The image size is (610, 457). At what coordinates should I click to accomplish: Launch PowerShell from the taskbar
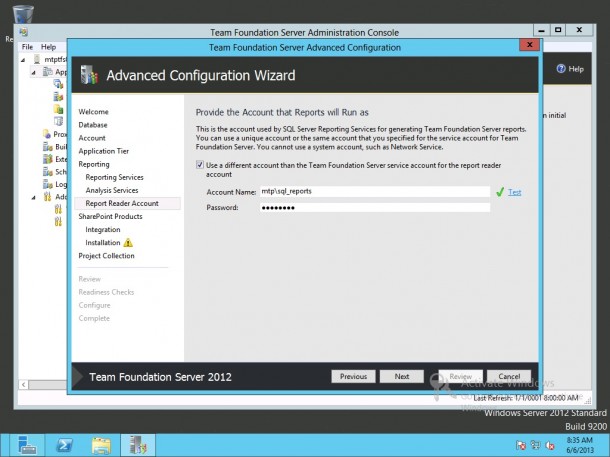click(65, 445)
